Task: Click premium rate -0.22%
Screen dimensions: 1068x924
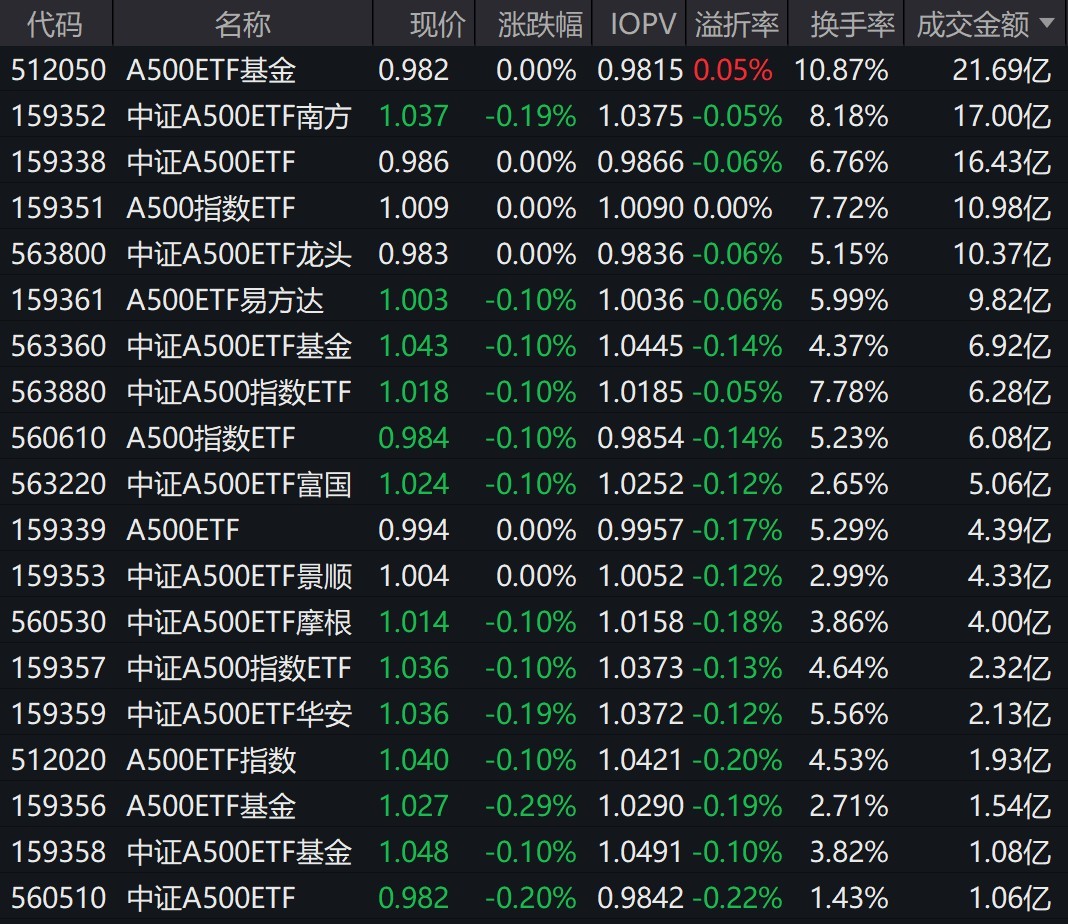Action: tap(738, 898)
